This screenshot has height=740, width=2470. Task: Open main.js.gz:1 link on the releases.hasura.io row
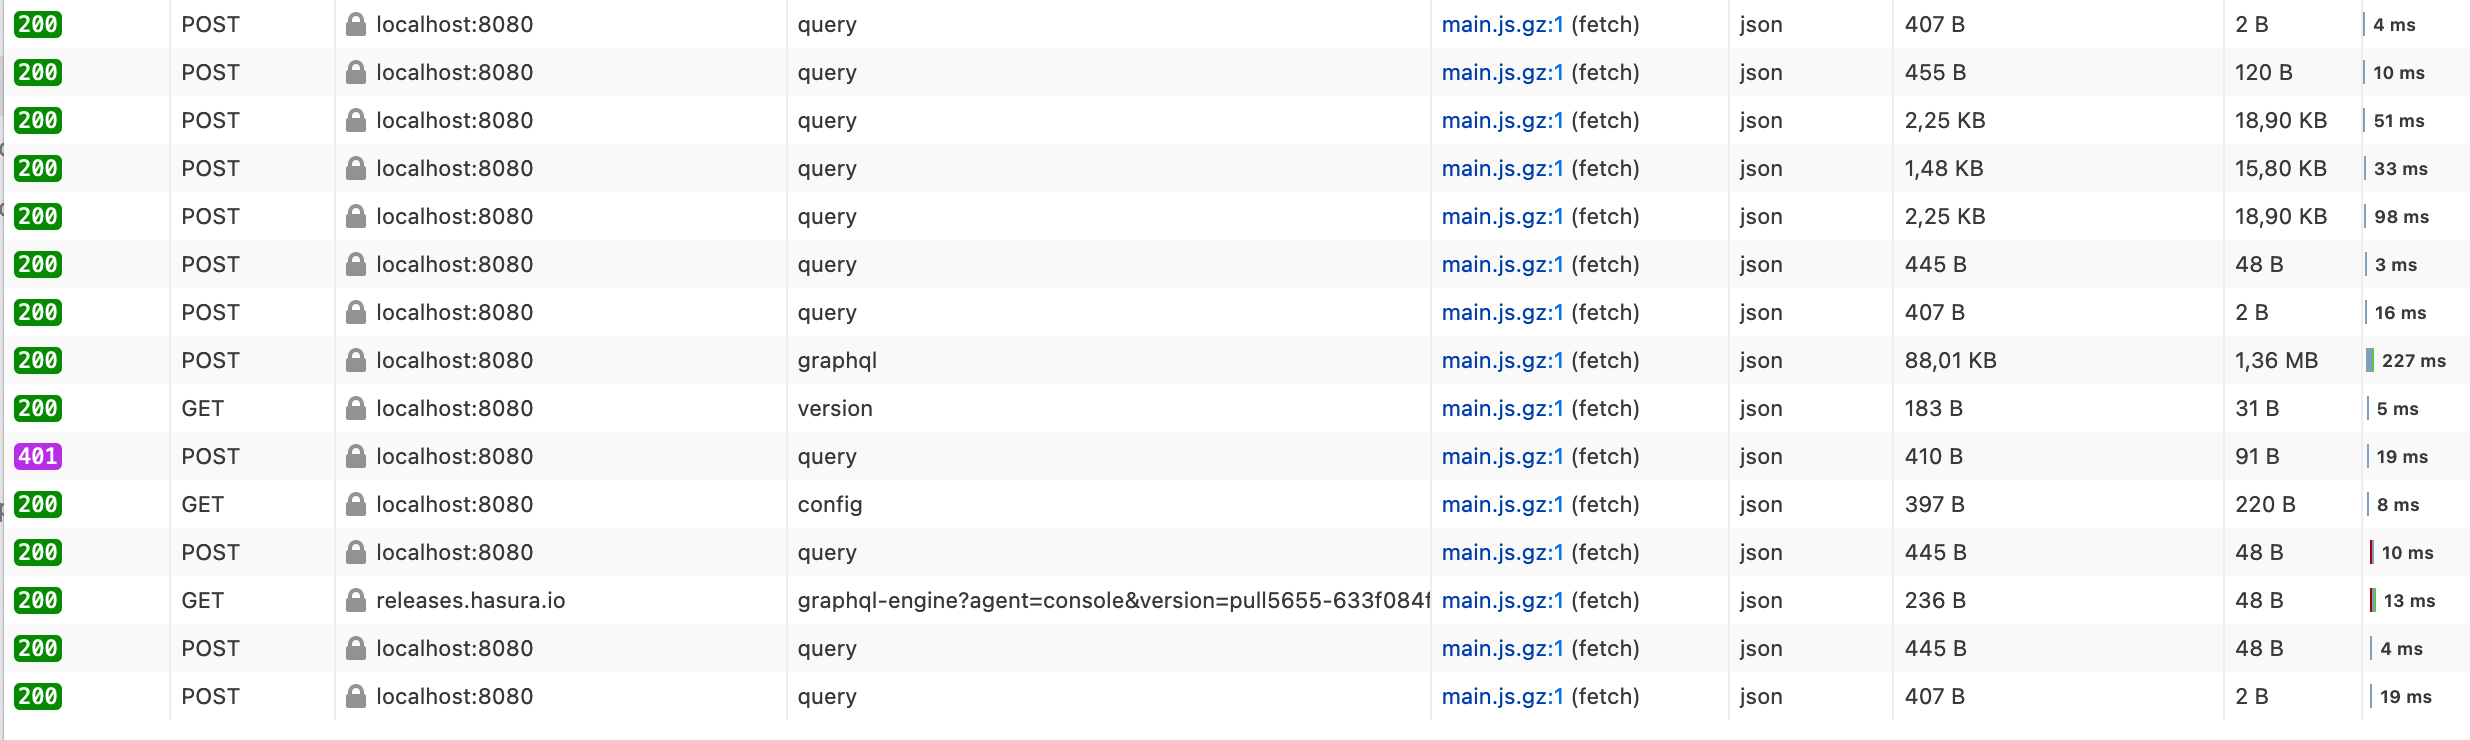point(1502,600)
